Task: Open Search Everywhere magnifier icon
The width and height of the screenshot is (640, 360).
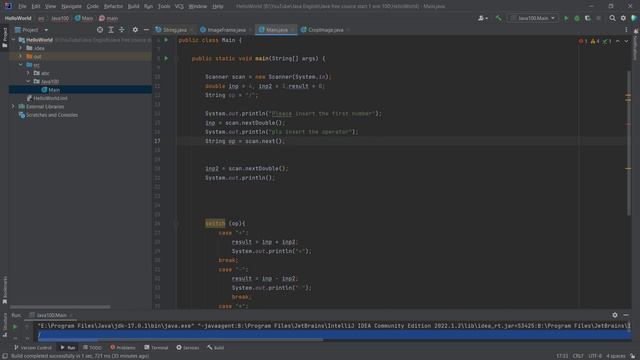Action: click(x=612, y=18)
